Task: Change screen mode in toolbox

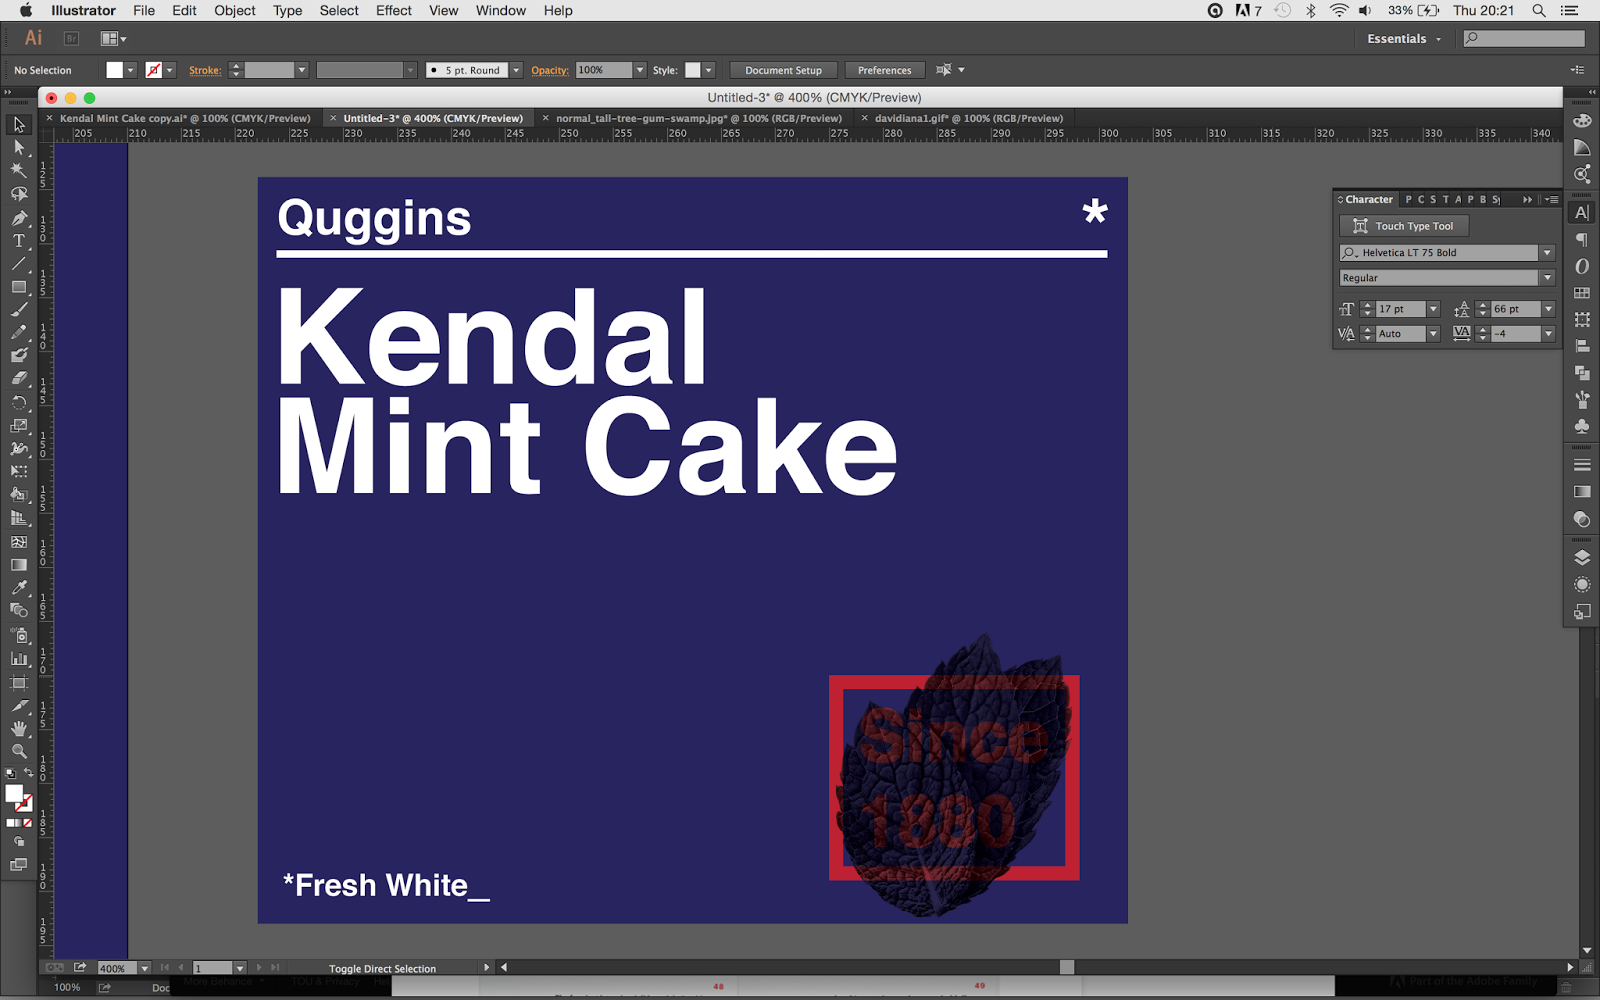Action: 19,865
